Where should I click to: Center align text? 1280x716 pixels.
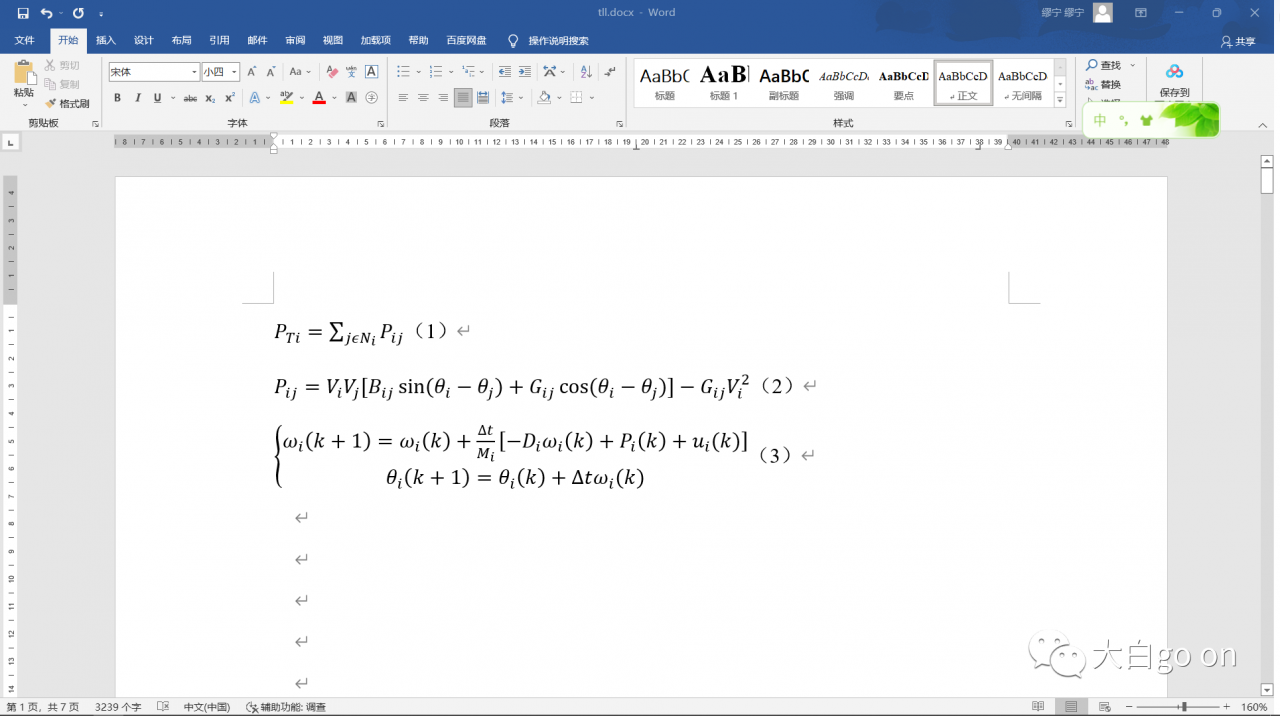[423, 98]
